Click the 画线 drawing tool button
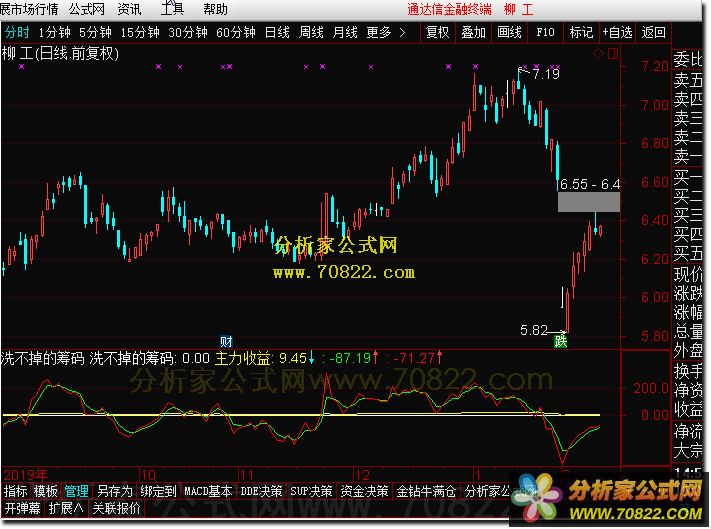 [x=509, y=32]
